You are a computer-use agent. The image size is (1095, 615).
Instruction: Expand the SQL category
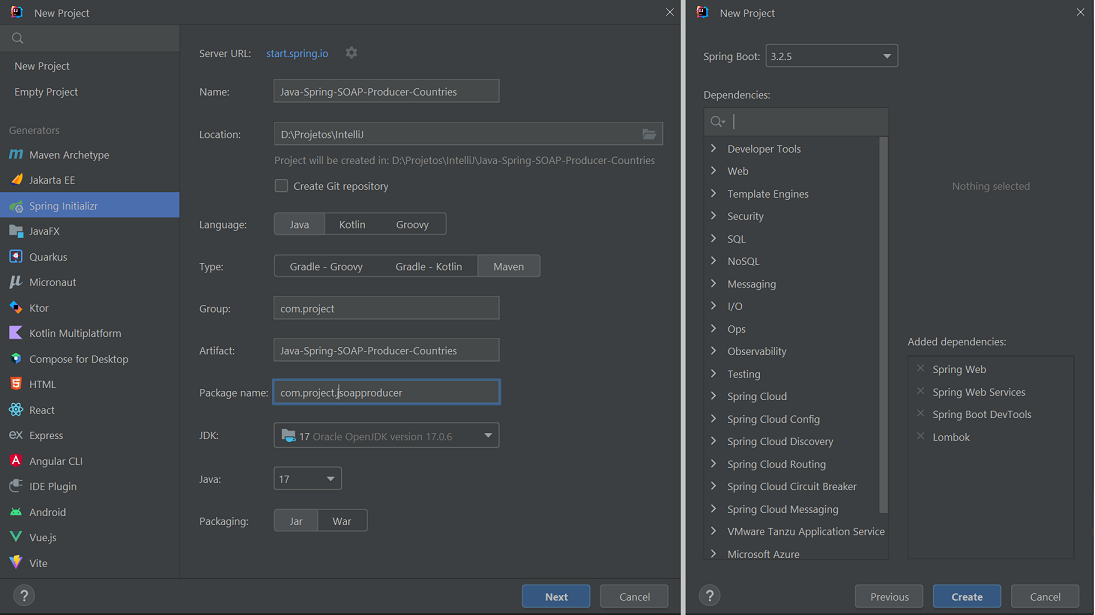[x=713, y=238]
